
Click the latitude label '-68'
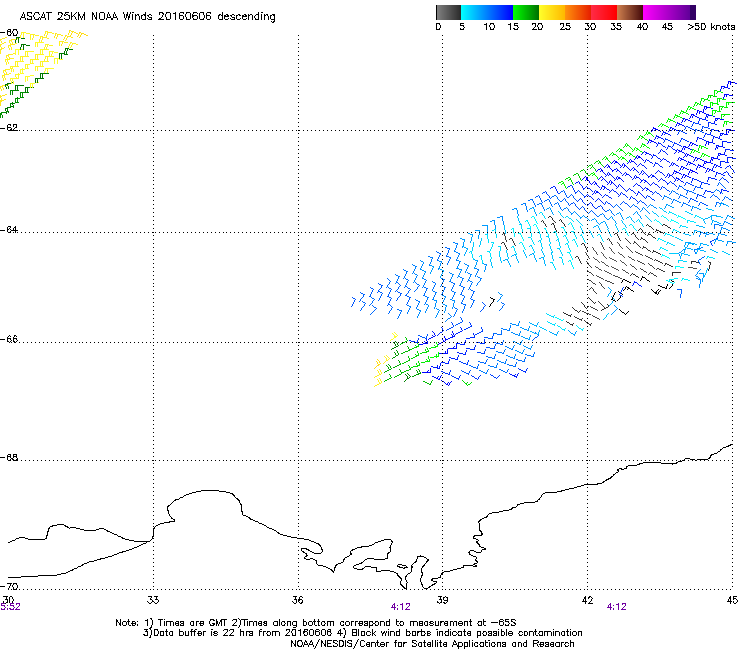(x=9, y=457)
